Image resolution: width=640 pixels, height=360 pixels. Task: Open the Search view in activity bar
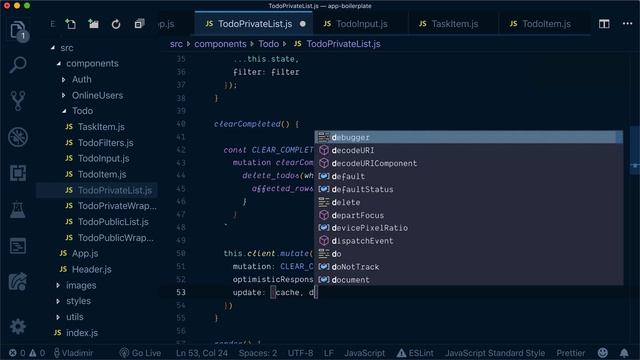pos(18,65)
